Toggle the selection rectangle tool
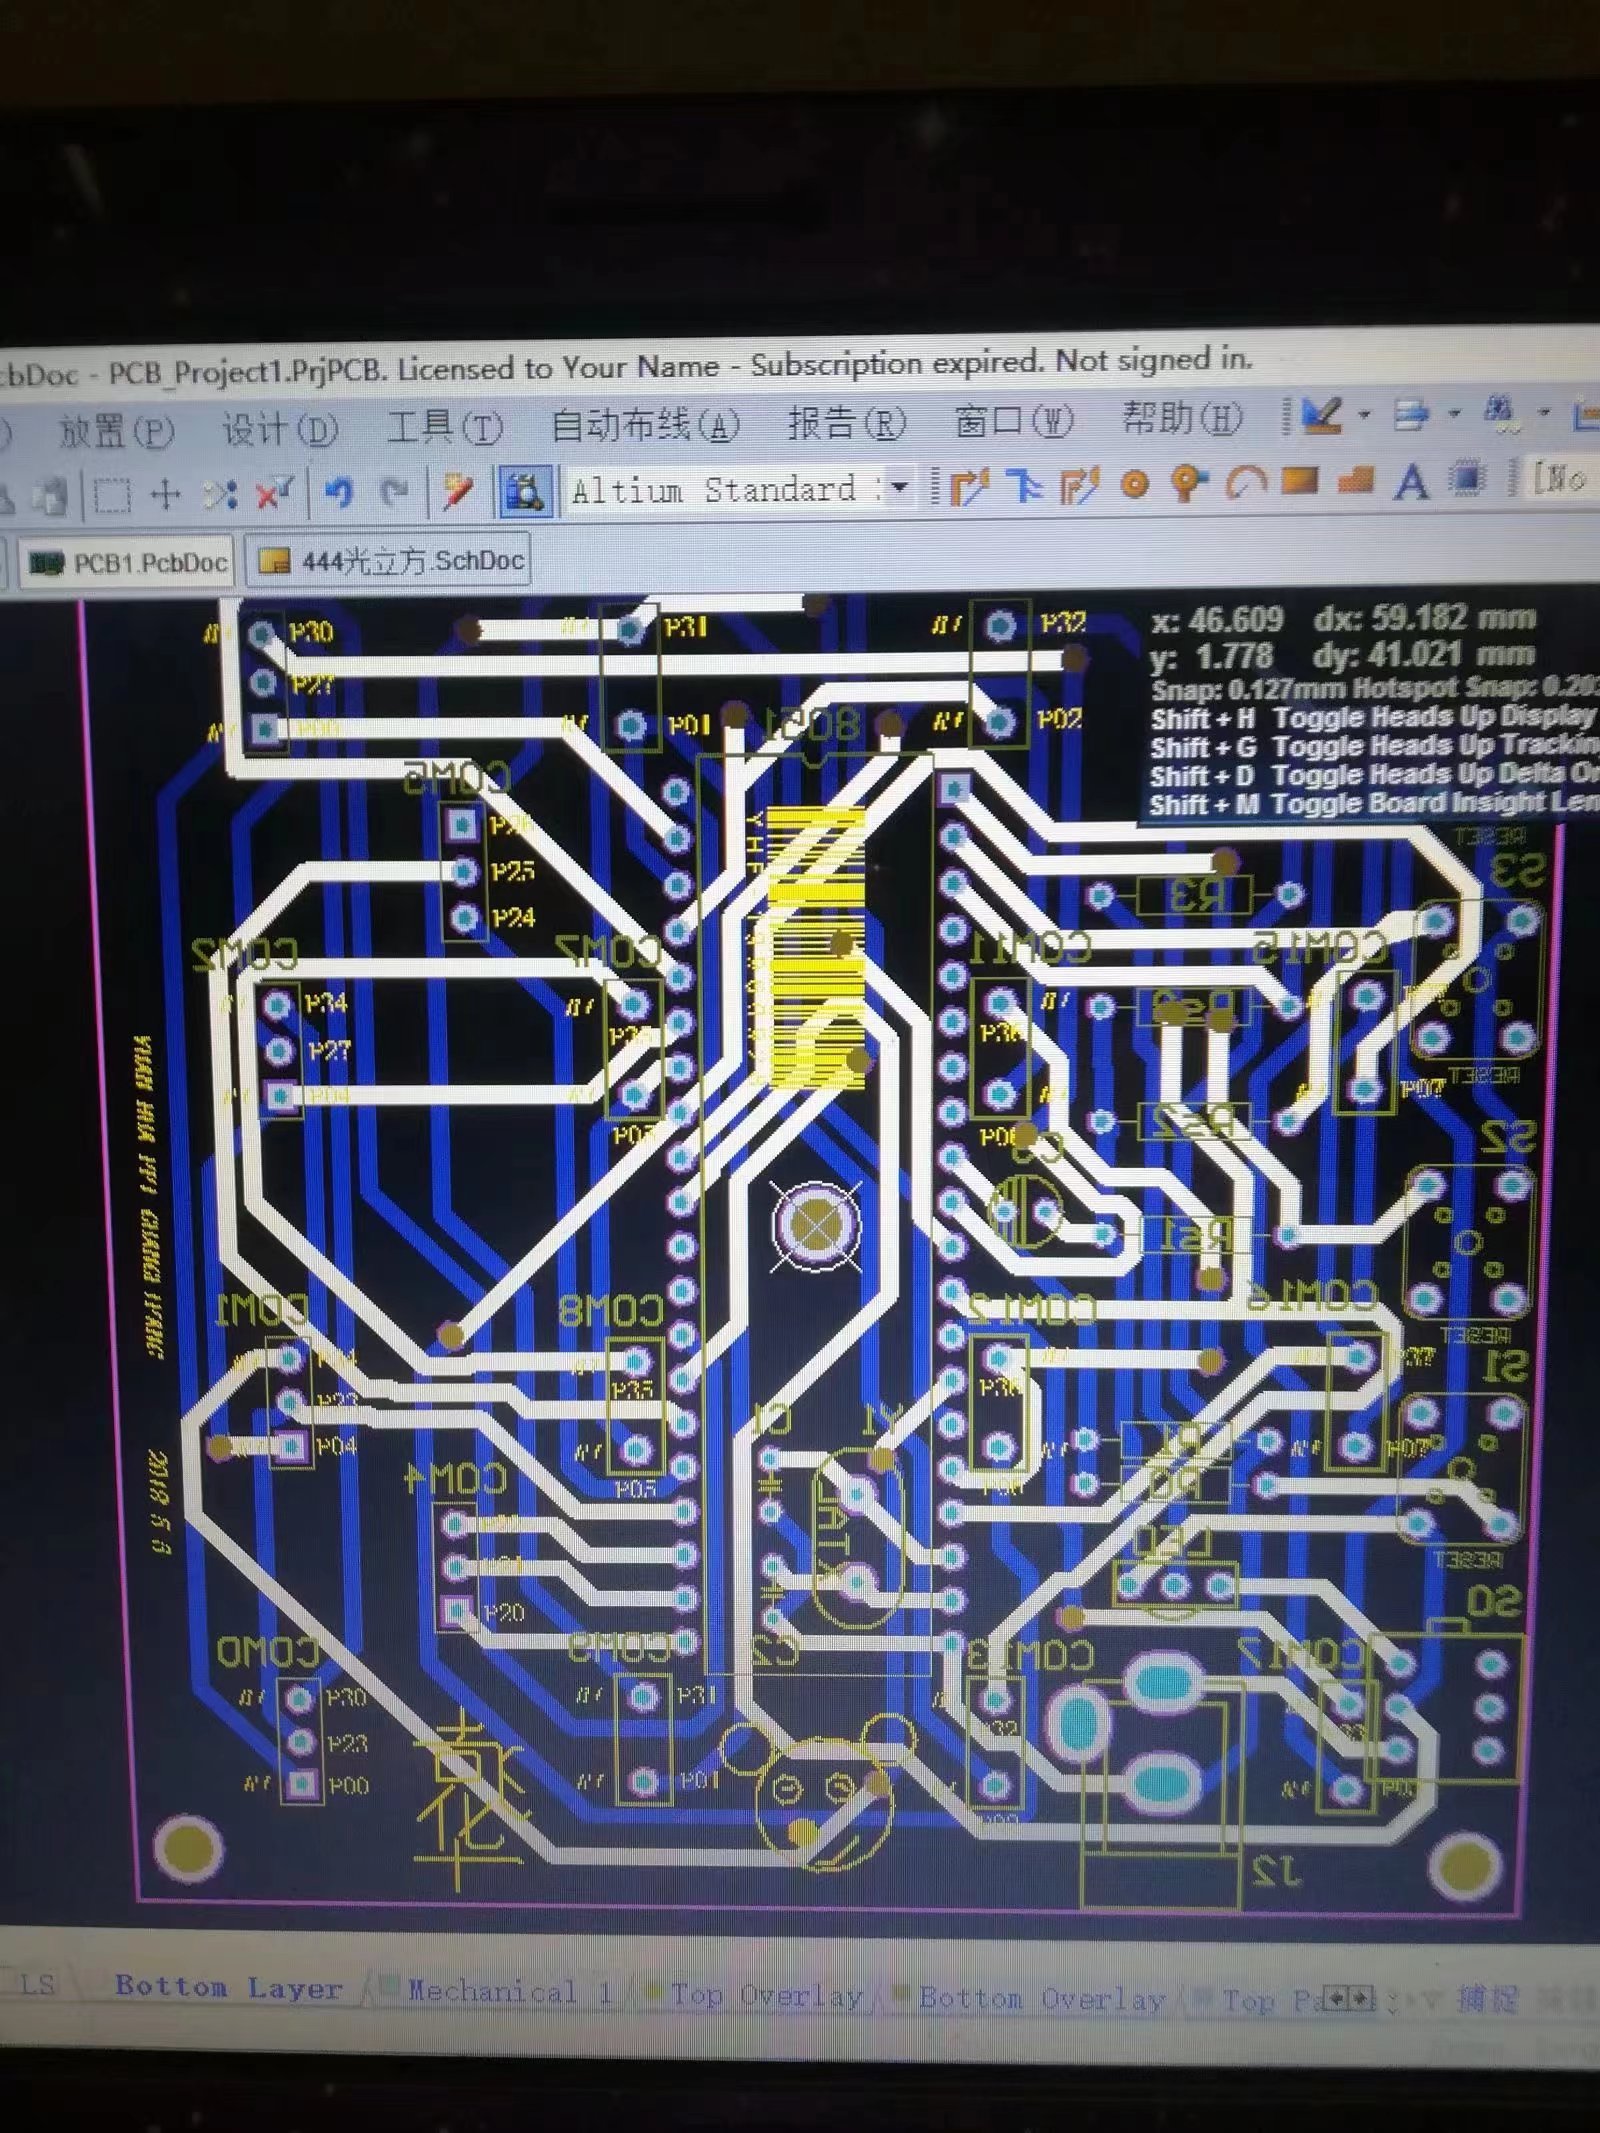Viewport: 1600px width, 2133px height. pyautogui.click(x=111, y=495)
